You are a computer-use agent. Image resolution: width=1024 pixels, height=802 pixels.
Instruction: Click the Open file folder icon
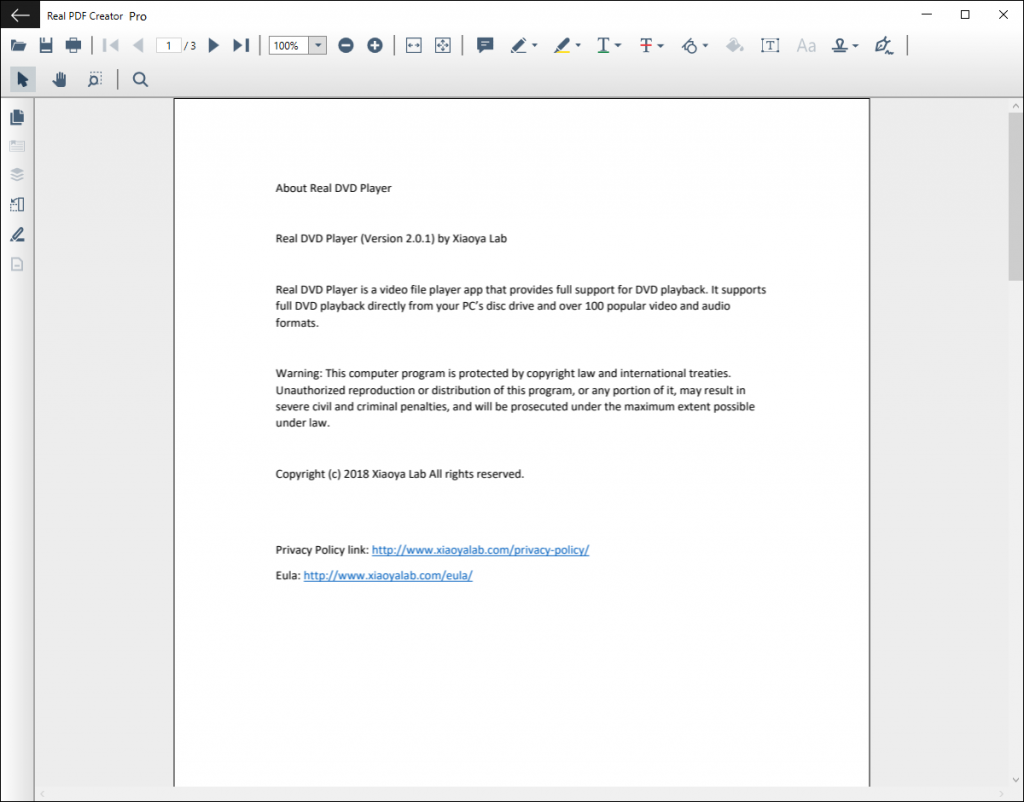tap(18, 45)
